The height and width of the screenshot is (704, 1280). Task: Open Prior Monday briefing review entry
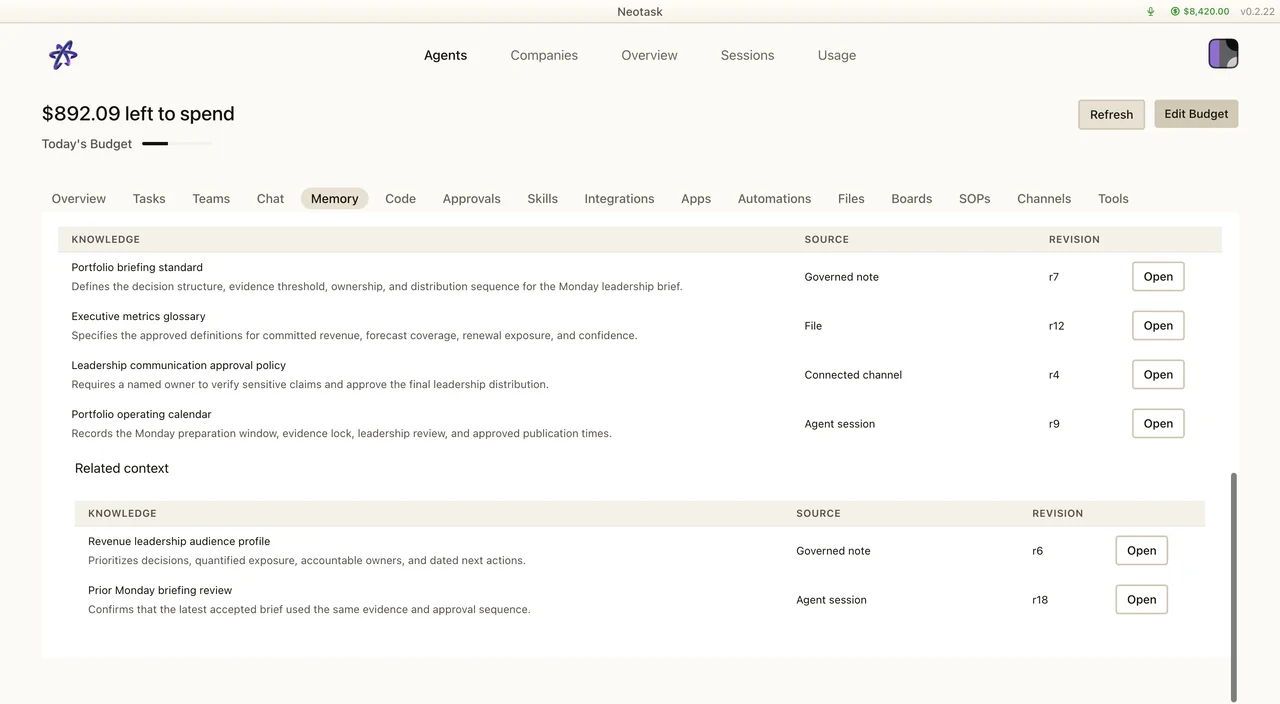[1141, 600]
